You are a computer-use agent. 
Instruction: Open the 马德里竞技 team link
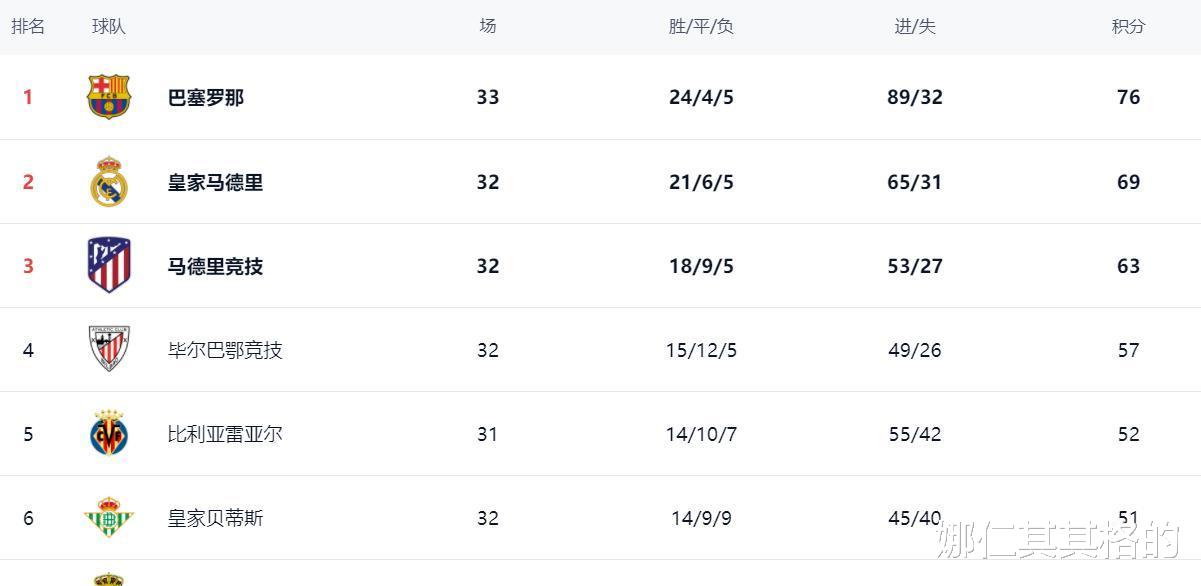point(216,266)
